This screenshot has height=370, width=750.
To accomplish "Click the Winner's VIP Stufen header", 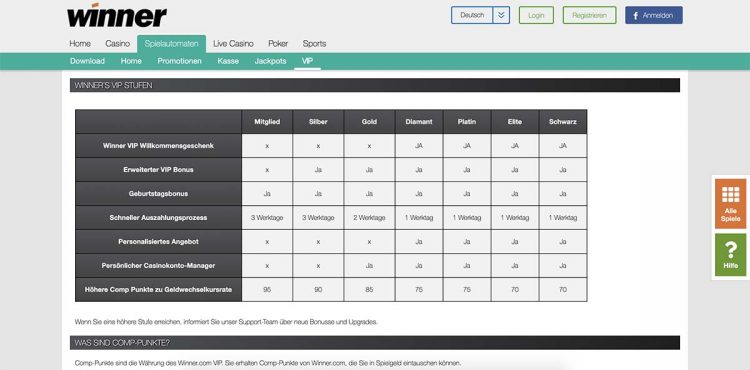I will click(x=375, y=86).
